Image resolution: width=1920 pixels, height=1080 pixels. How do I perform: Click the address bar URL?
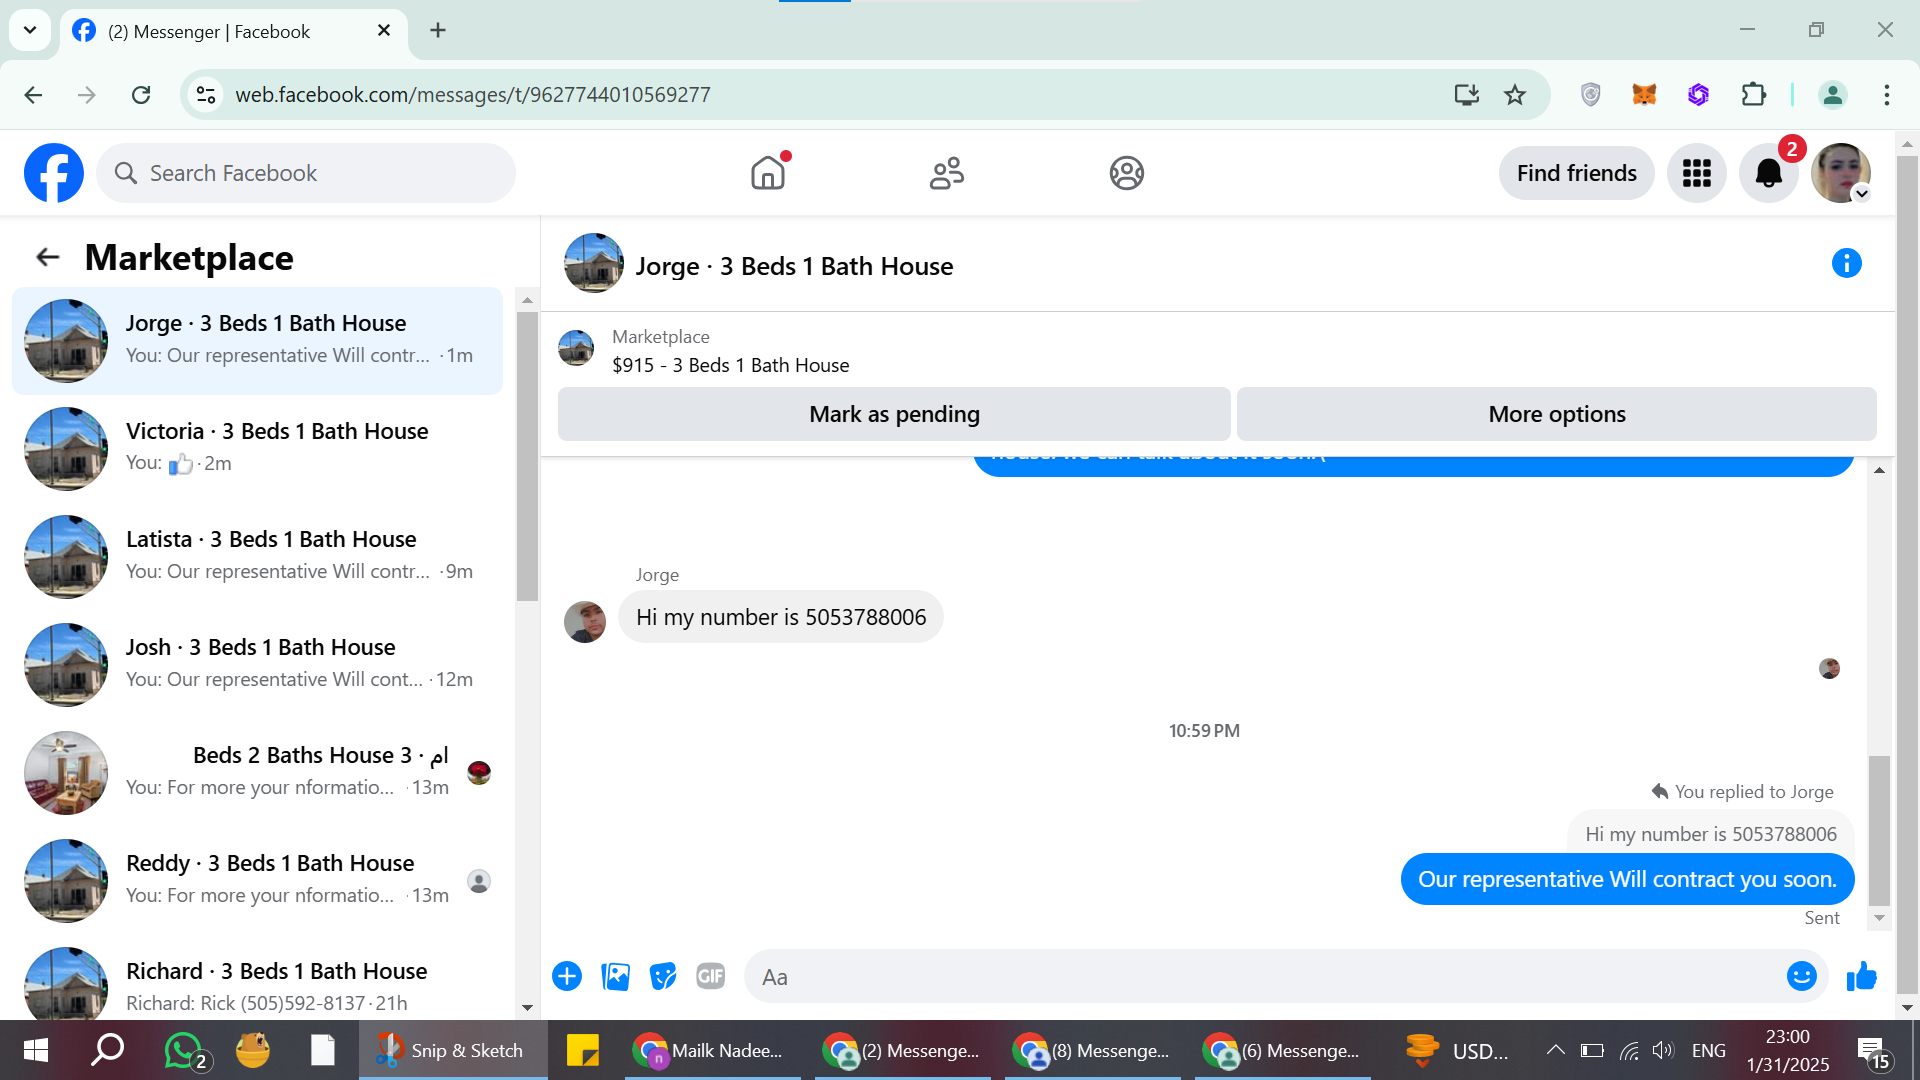472,95
